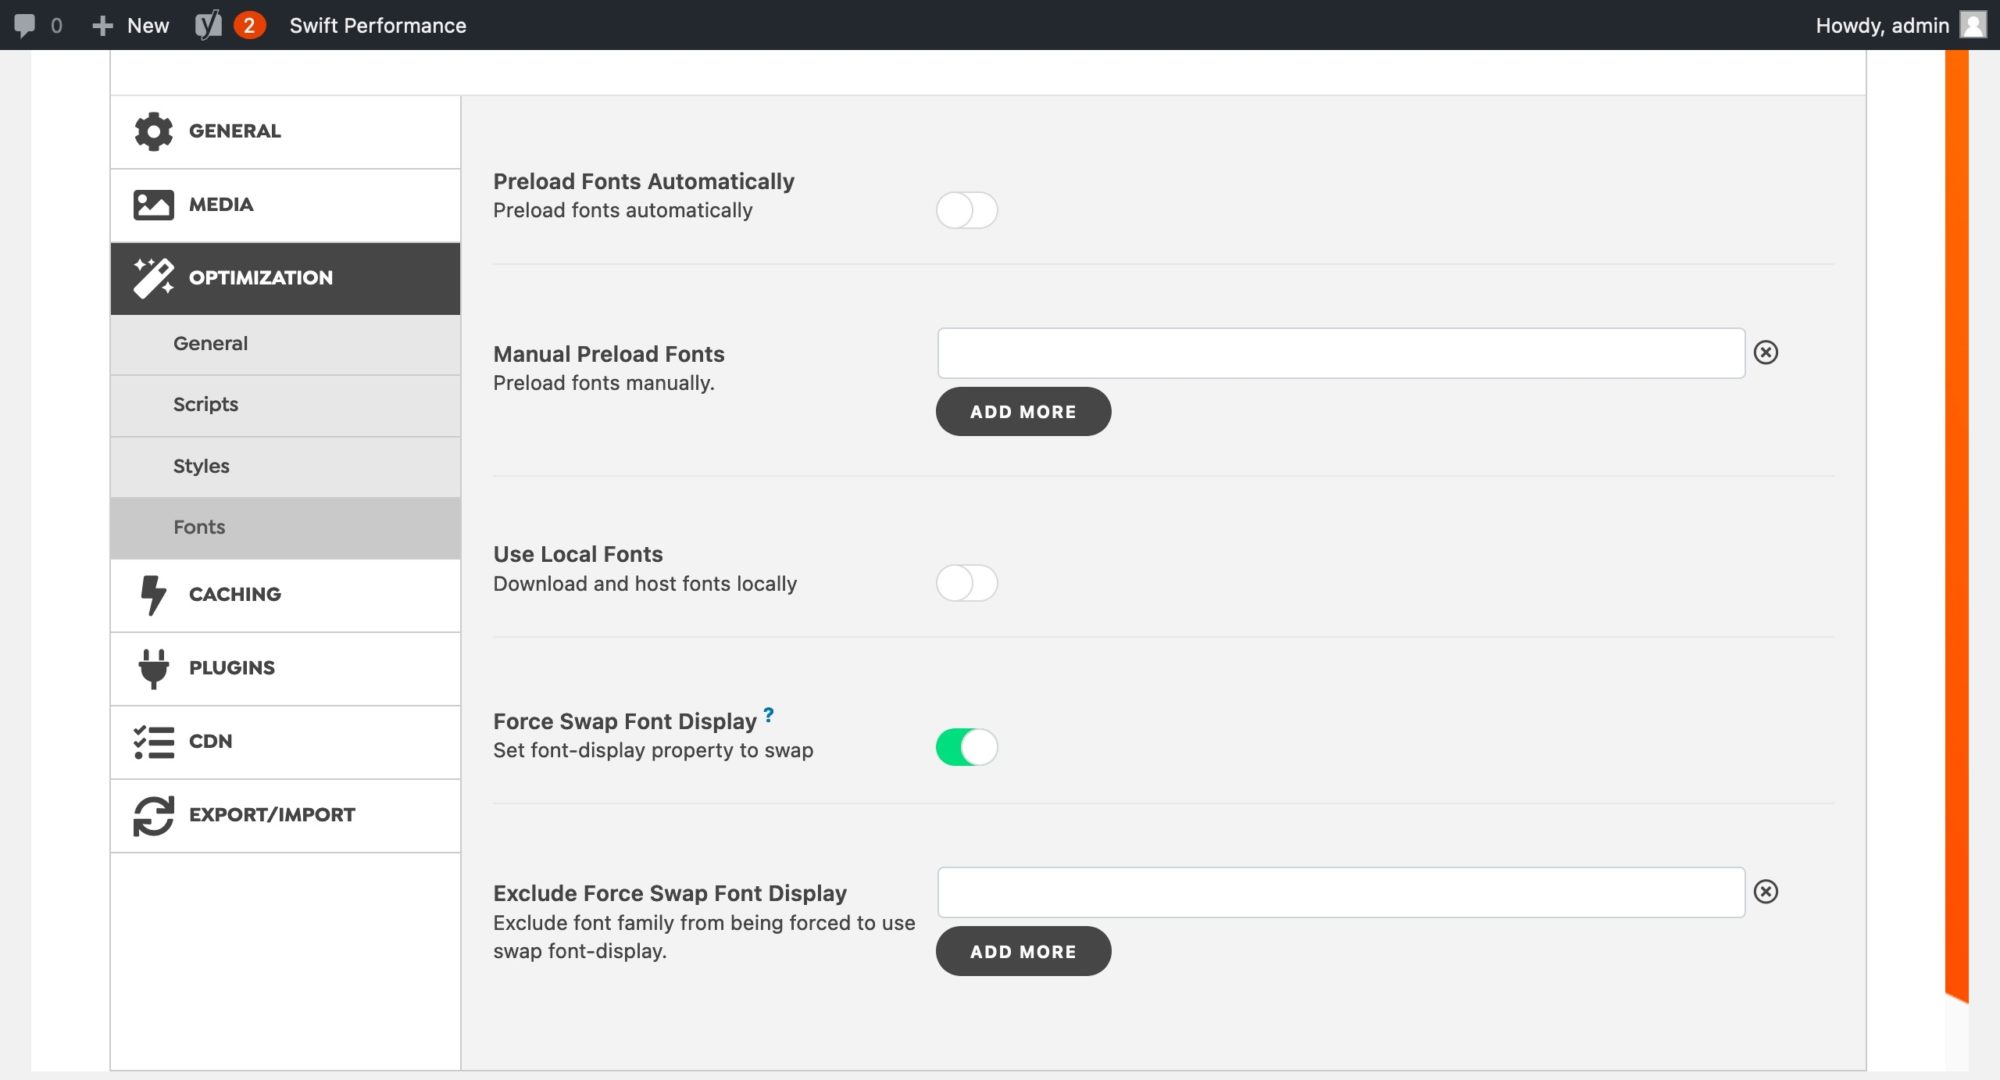
Task: Open the Force Swap help tooltip
Action: pyautogui.click(x=768, y=714)
